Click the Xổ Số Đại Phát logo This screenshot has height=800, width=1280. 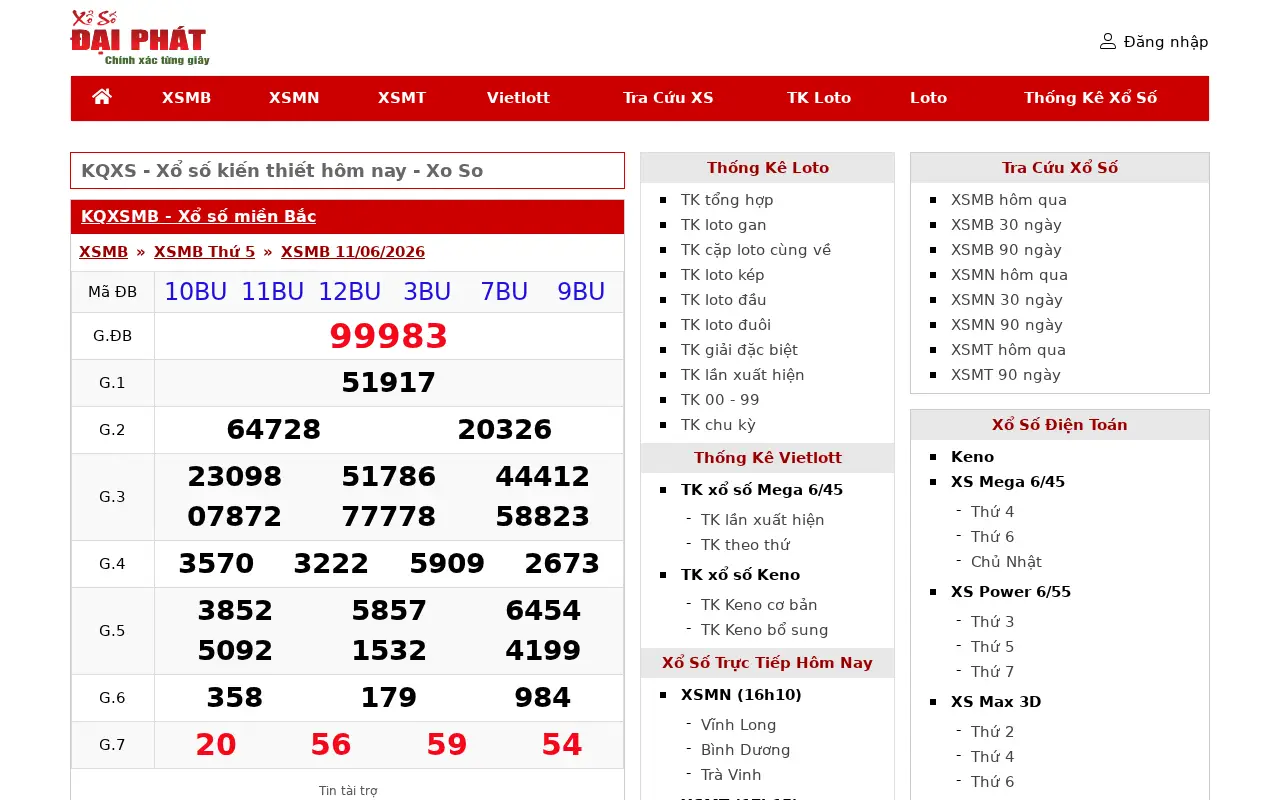pyautogui.click(x=140, y=38)
